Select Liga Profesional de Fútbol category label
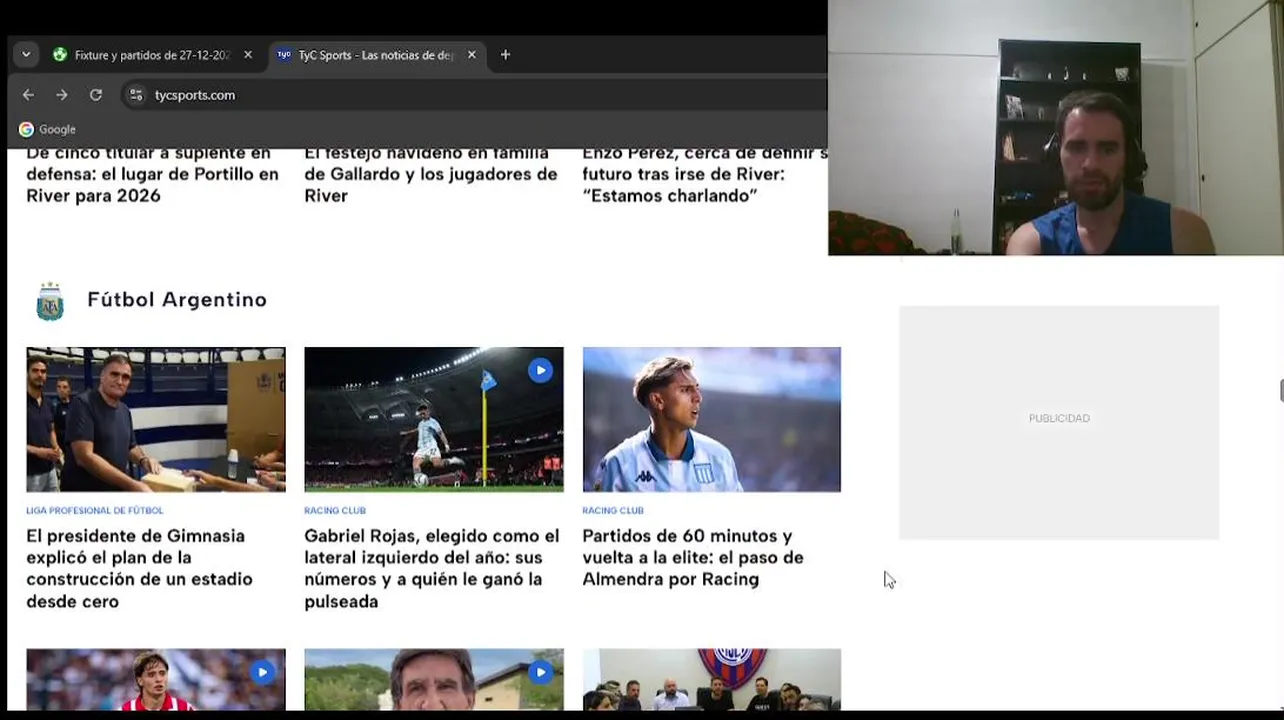Image resolution: width=1284 pixels, height=720 pixels. pos(95,510)
